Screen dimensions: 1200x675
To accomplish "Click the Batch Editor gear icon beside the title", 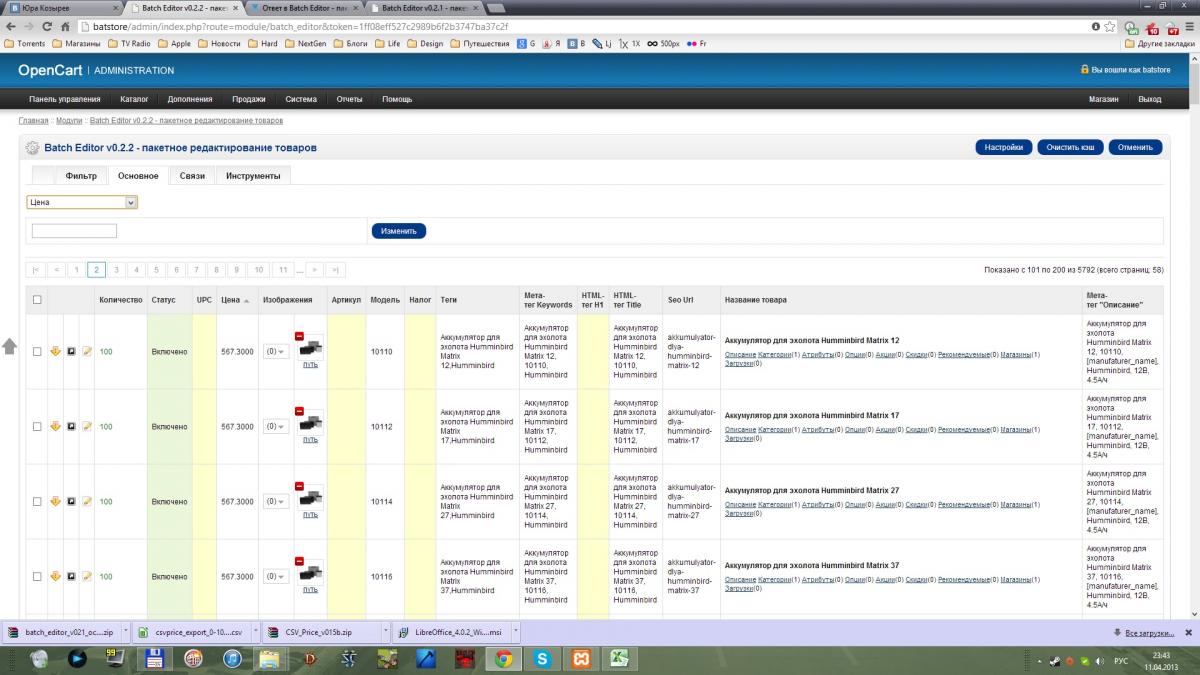I will 32,148.
